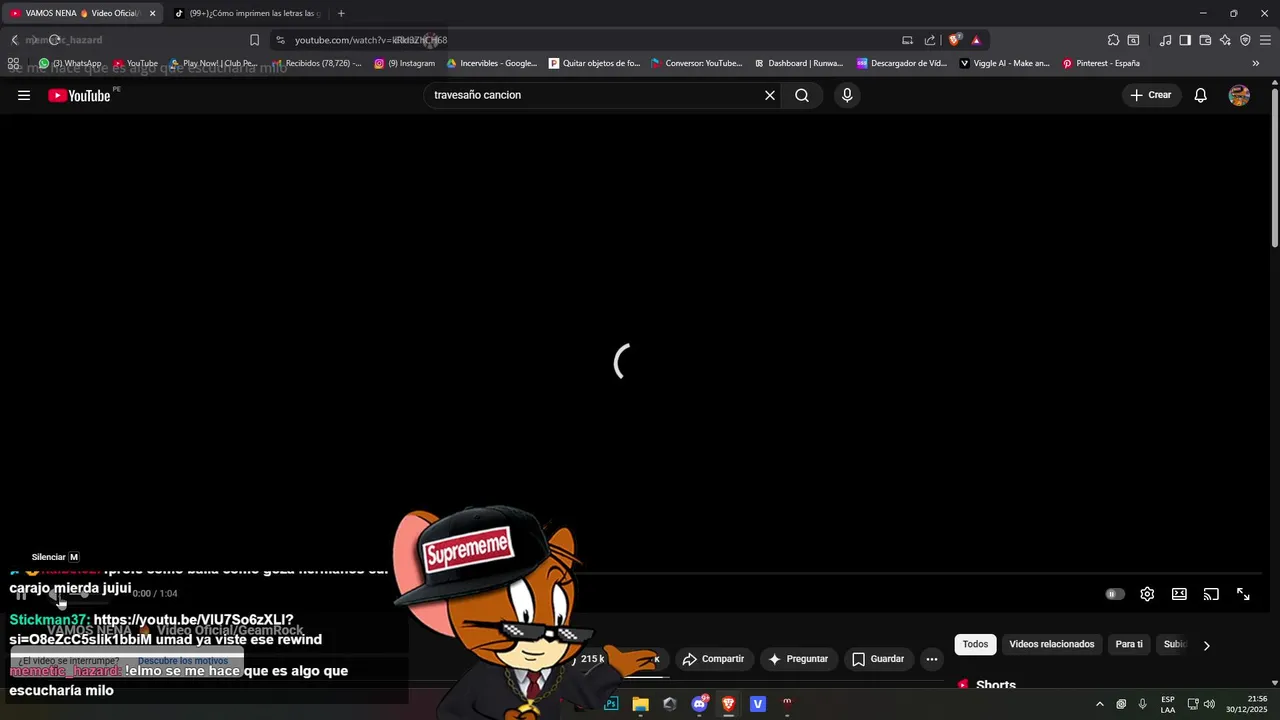Open the account avatar menu

(1239, 95)
